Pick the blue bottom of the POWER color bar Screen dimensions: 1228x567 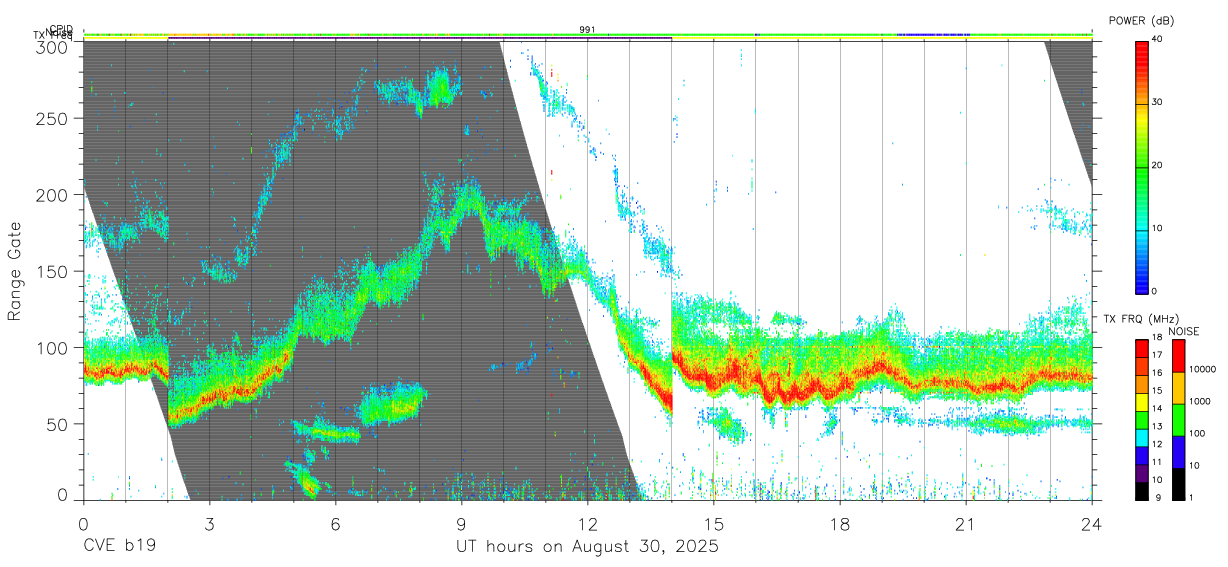point(1141,285)
